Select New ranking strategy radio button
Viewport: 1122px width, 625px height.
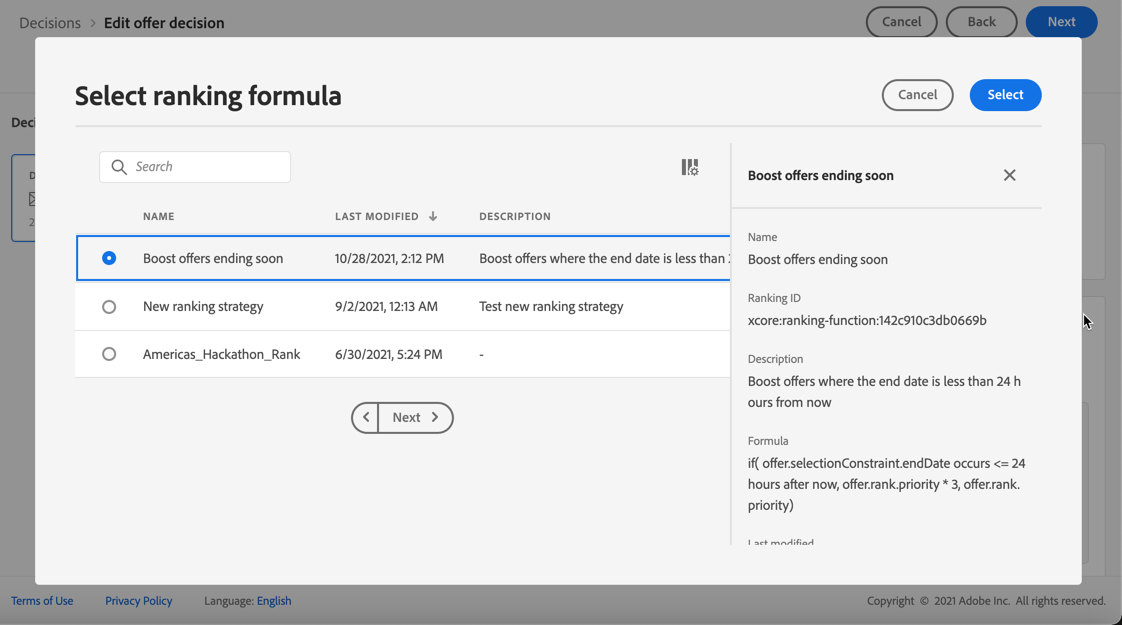109,307
